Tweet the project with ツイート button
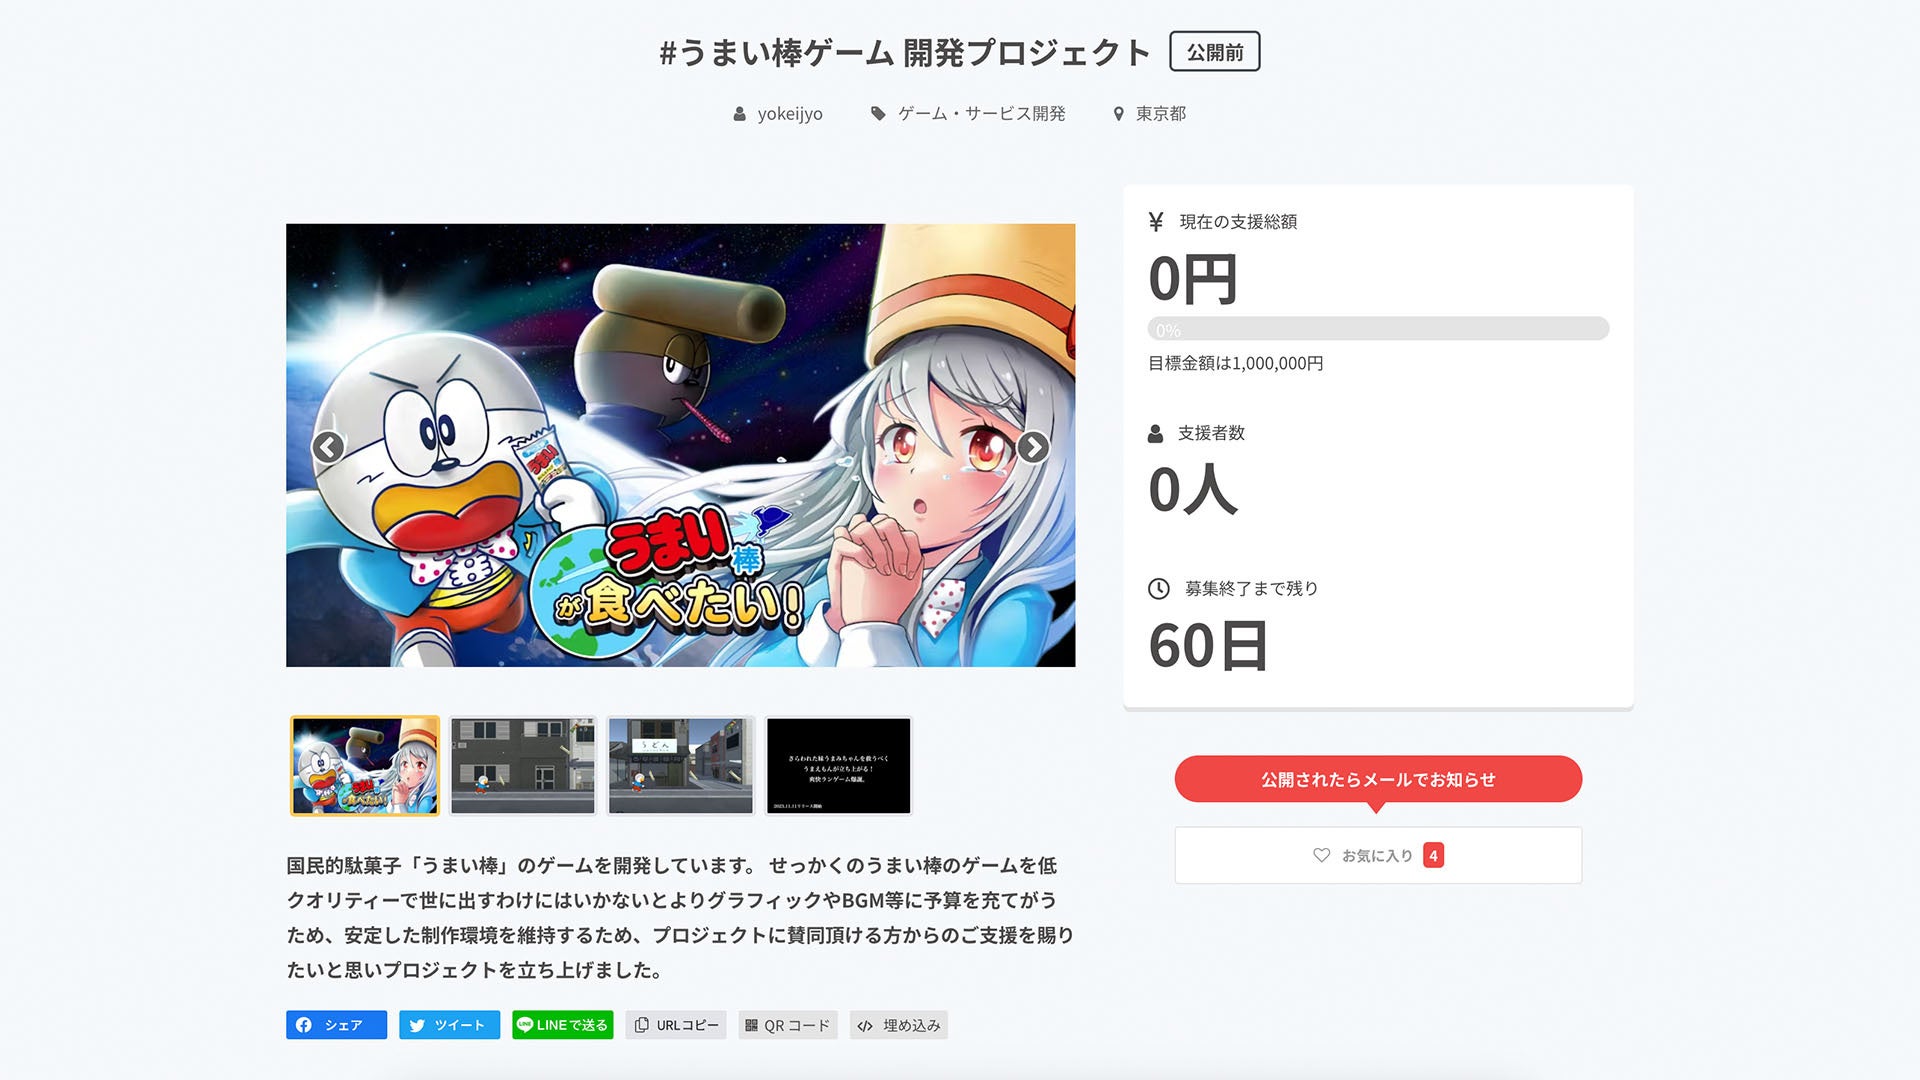 pos(449,1025)
